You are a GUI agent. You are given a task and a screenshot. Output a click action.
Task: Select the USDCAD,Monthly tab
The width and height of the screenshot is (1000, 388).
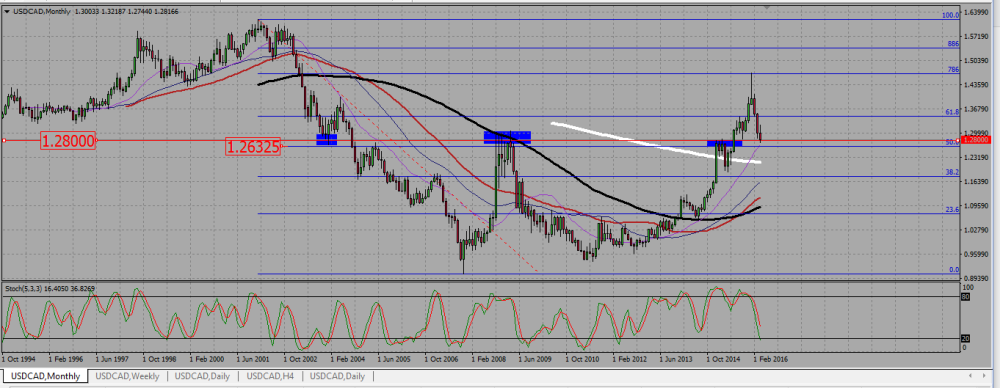(x=46, y=377)
